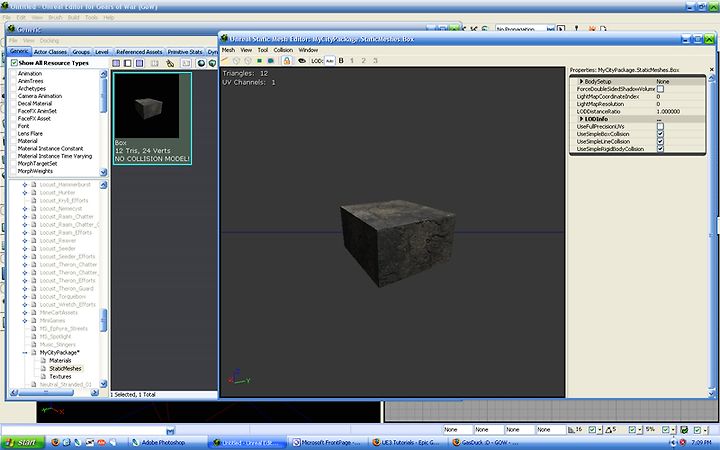Expand the MiniGames package node

pos(25,321)
